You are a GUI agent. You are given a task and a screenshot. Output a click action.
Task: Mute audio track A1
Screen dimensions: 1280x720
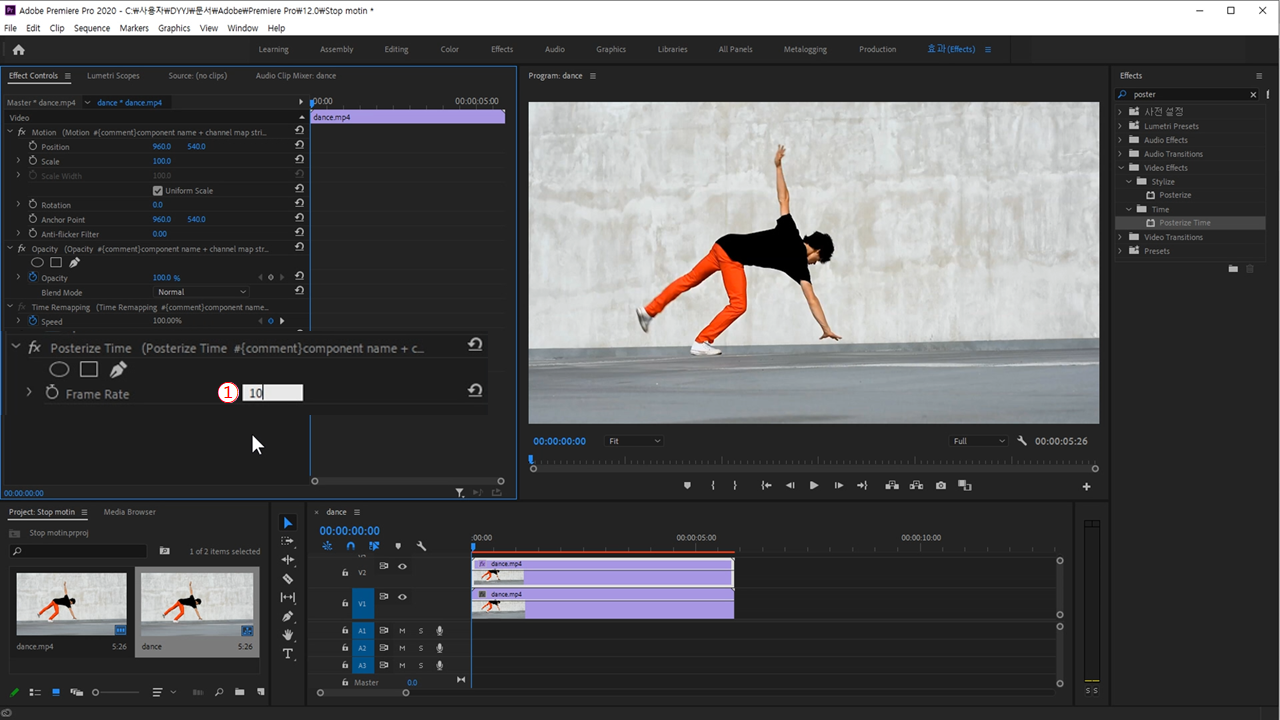point(402,631)
